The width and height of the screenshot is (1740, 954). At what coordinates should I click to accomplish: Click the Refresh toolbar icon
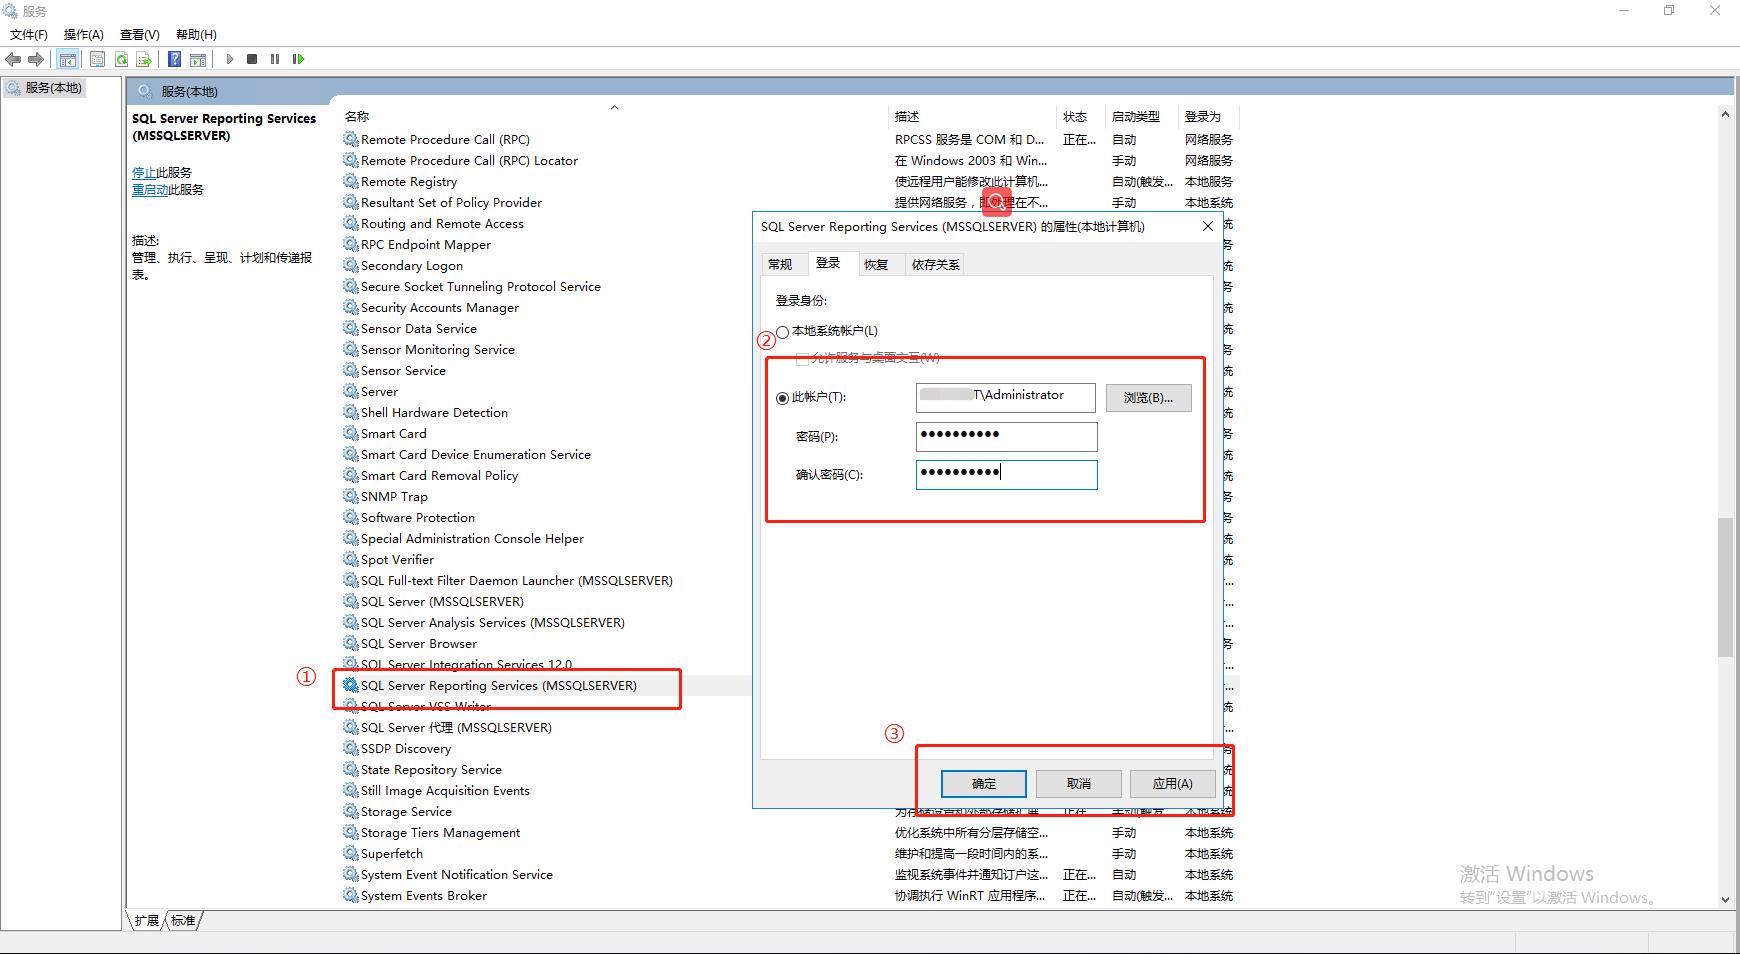pos(121,59)
